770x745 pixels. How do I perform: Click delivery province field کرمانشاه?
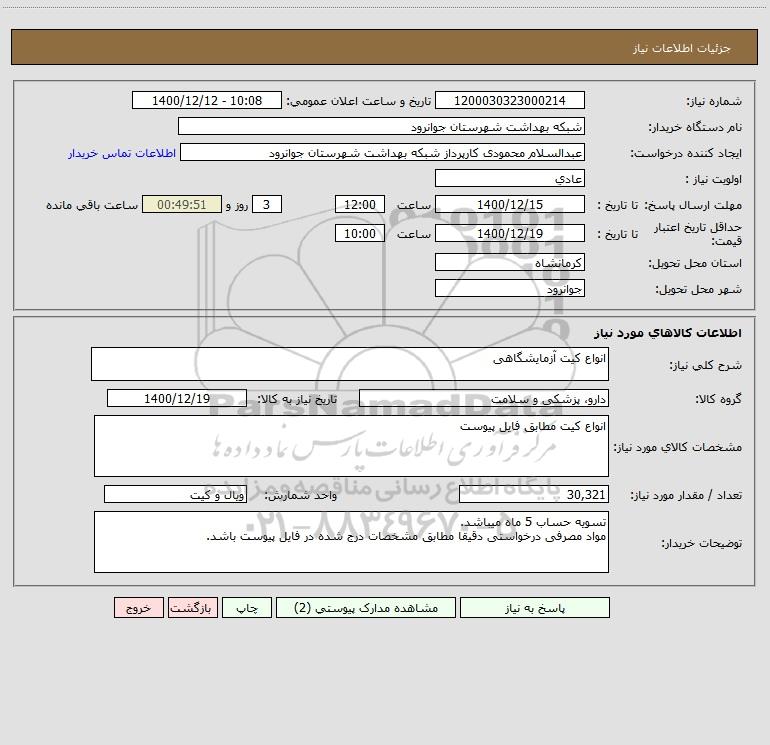point(510,262)
